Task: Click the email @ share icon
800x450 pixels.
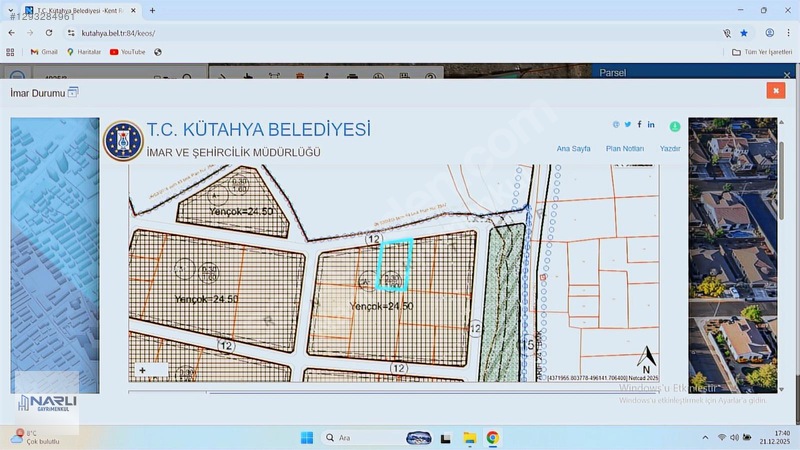Action: point(616,124)
